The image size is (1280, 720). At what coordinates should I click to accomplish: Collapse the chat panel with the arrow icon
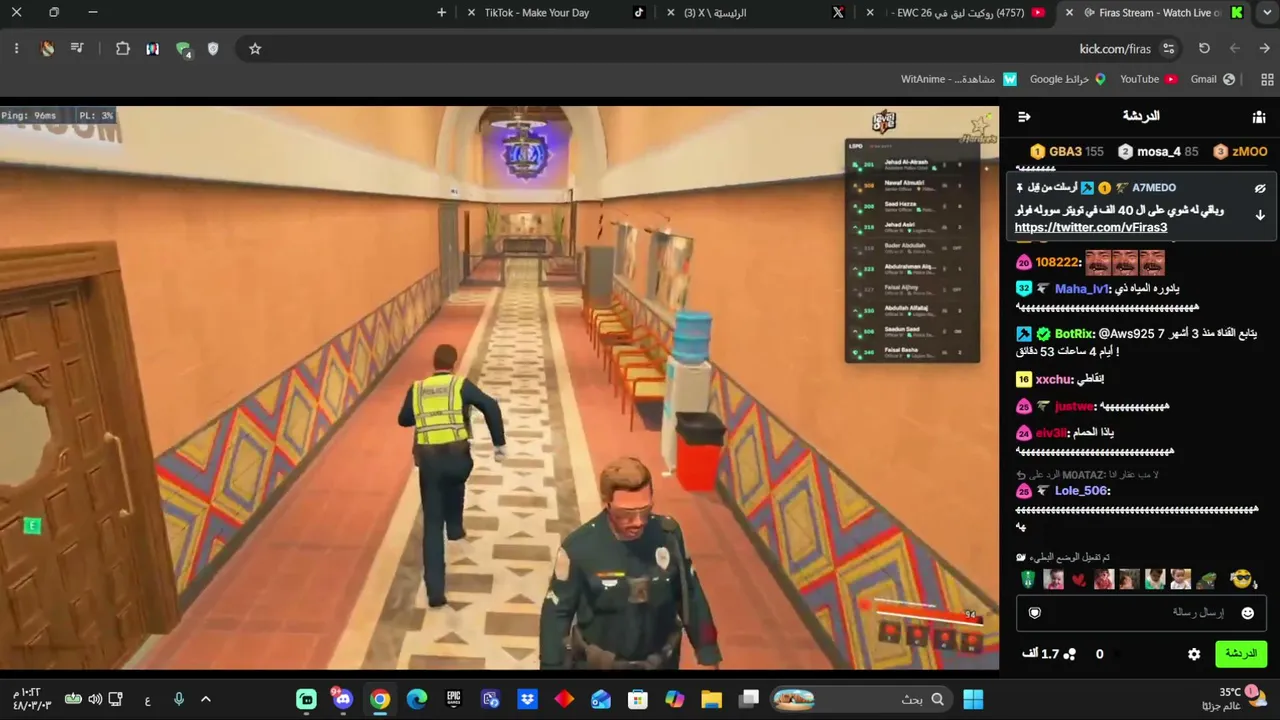tap(1024, 117)
